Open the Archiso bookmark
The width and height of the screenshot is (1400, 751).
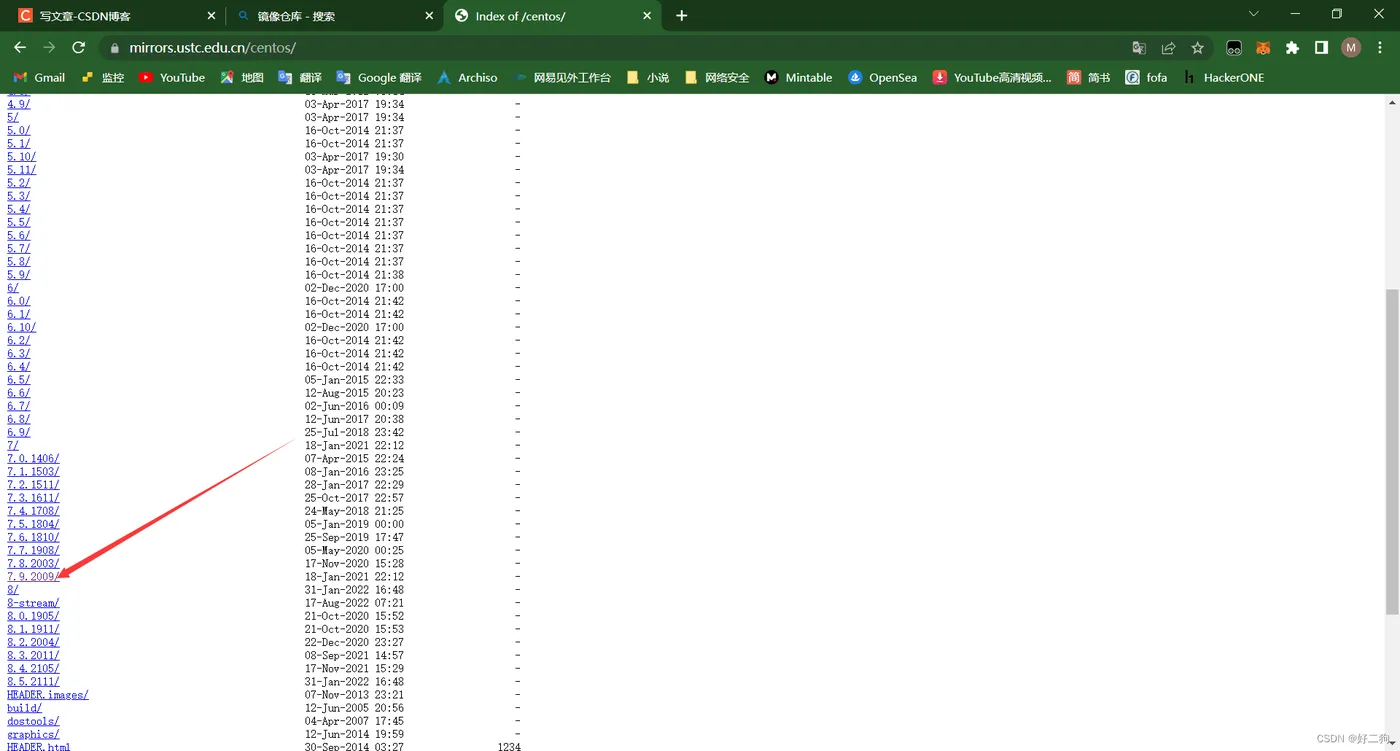pyautogui.click(x=467, y=77)
